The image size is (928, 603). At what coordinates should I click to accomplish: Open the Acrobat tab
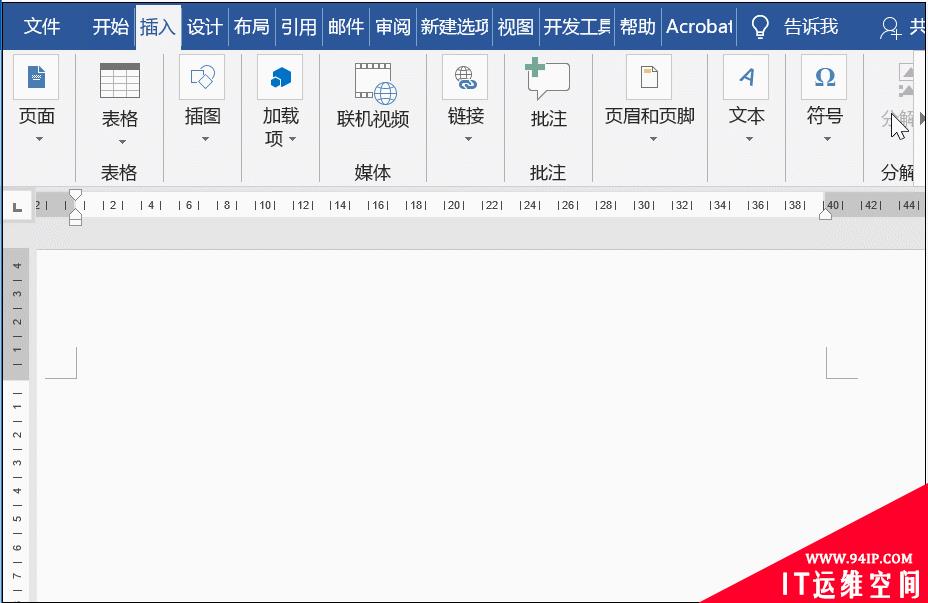(x=700, y=27)
